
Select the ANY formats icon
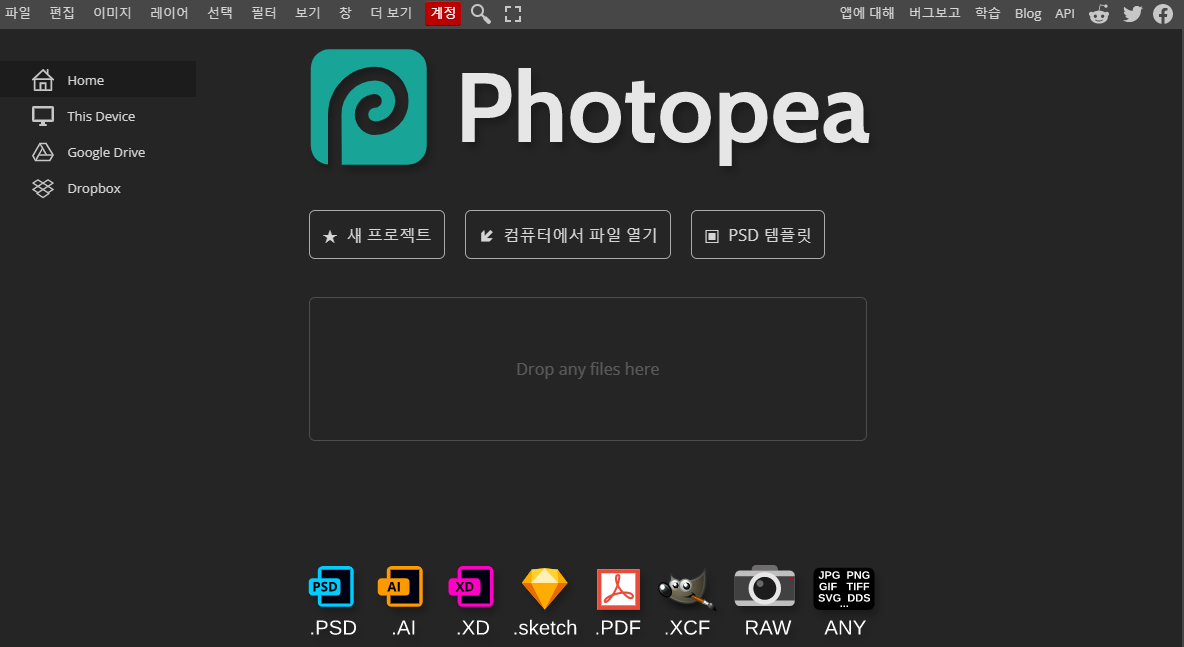click(x=844, y=588)
